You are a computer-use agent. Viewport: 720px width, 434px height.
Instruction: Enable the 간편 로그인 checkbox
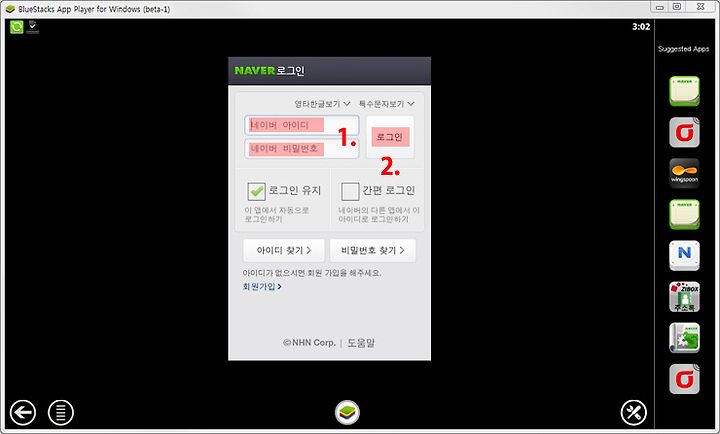[x=350, y=191]
